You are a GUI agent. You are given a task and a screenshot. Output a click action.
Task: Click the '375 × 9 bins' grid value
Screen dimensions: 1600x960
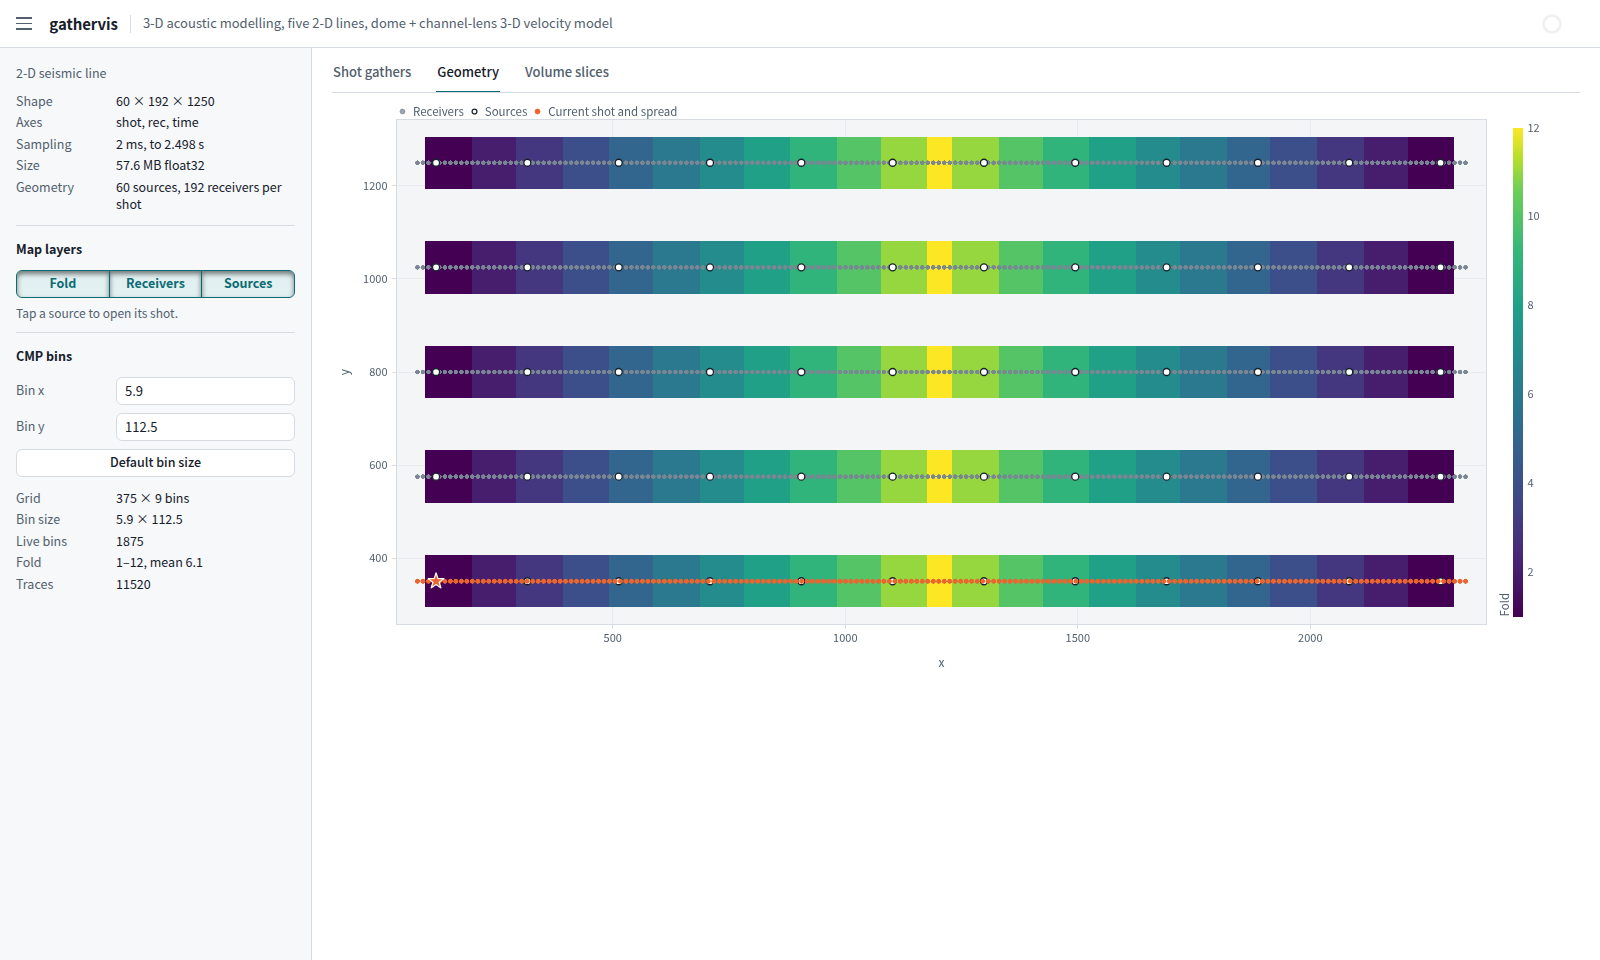coord(152,498)
